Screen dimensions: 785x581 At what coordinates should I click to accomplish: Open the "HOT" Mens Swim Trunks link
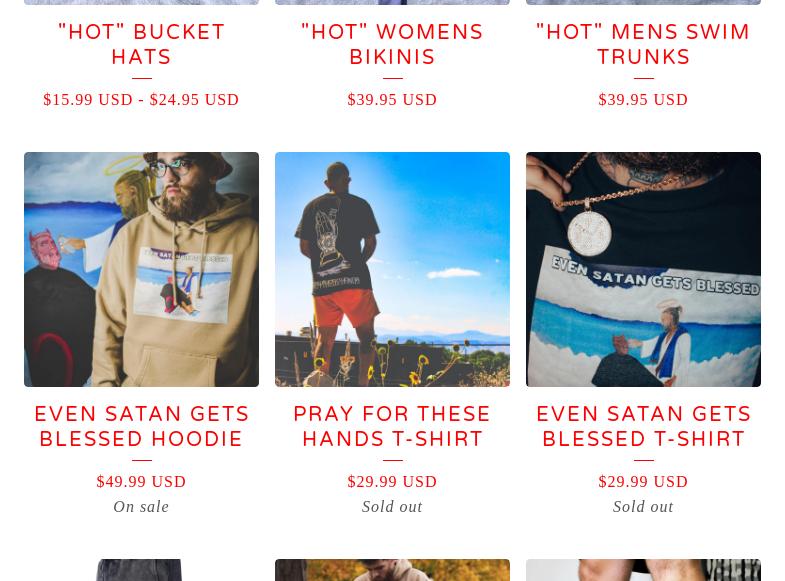(x=643, y=45)
